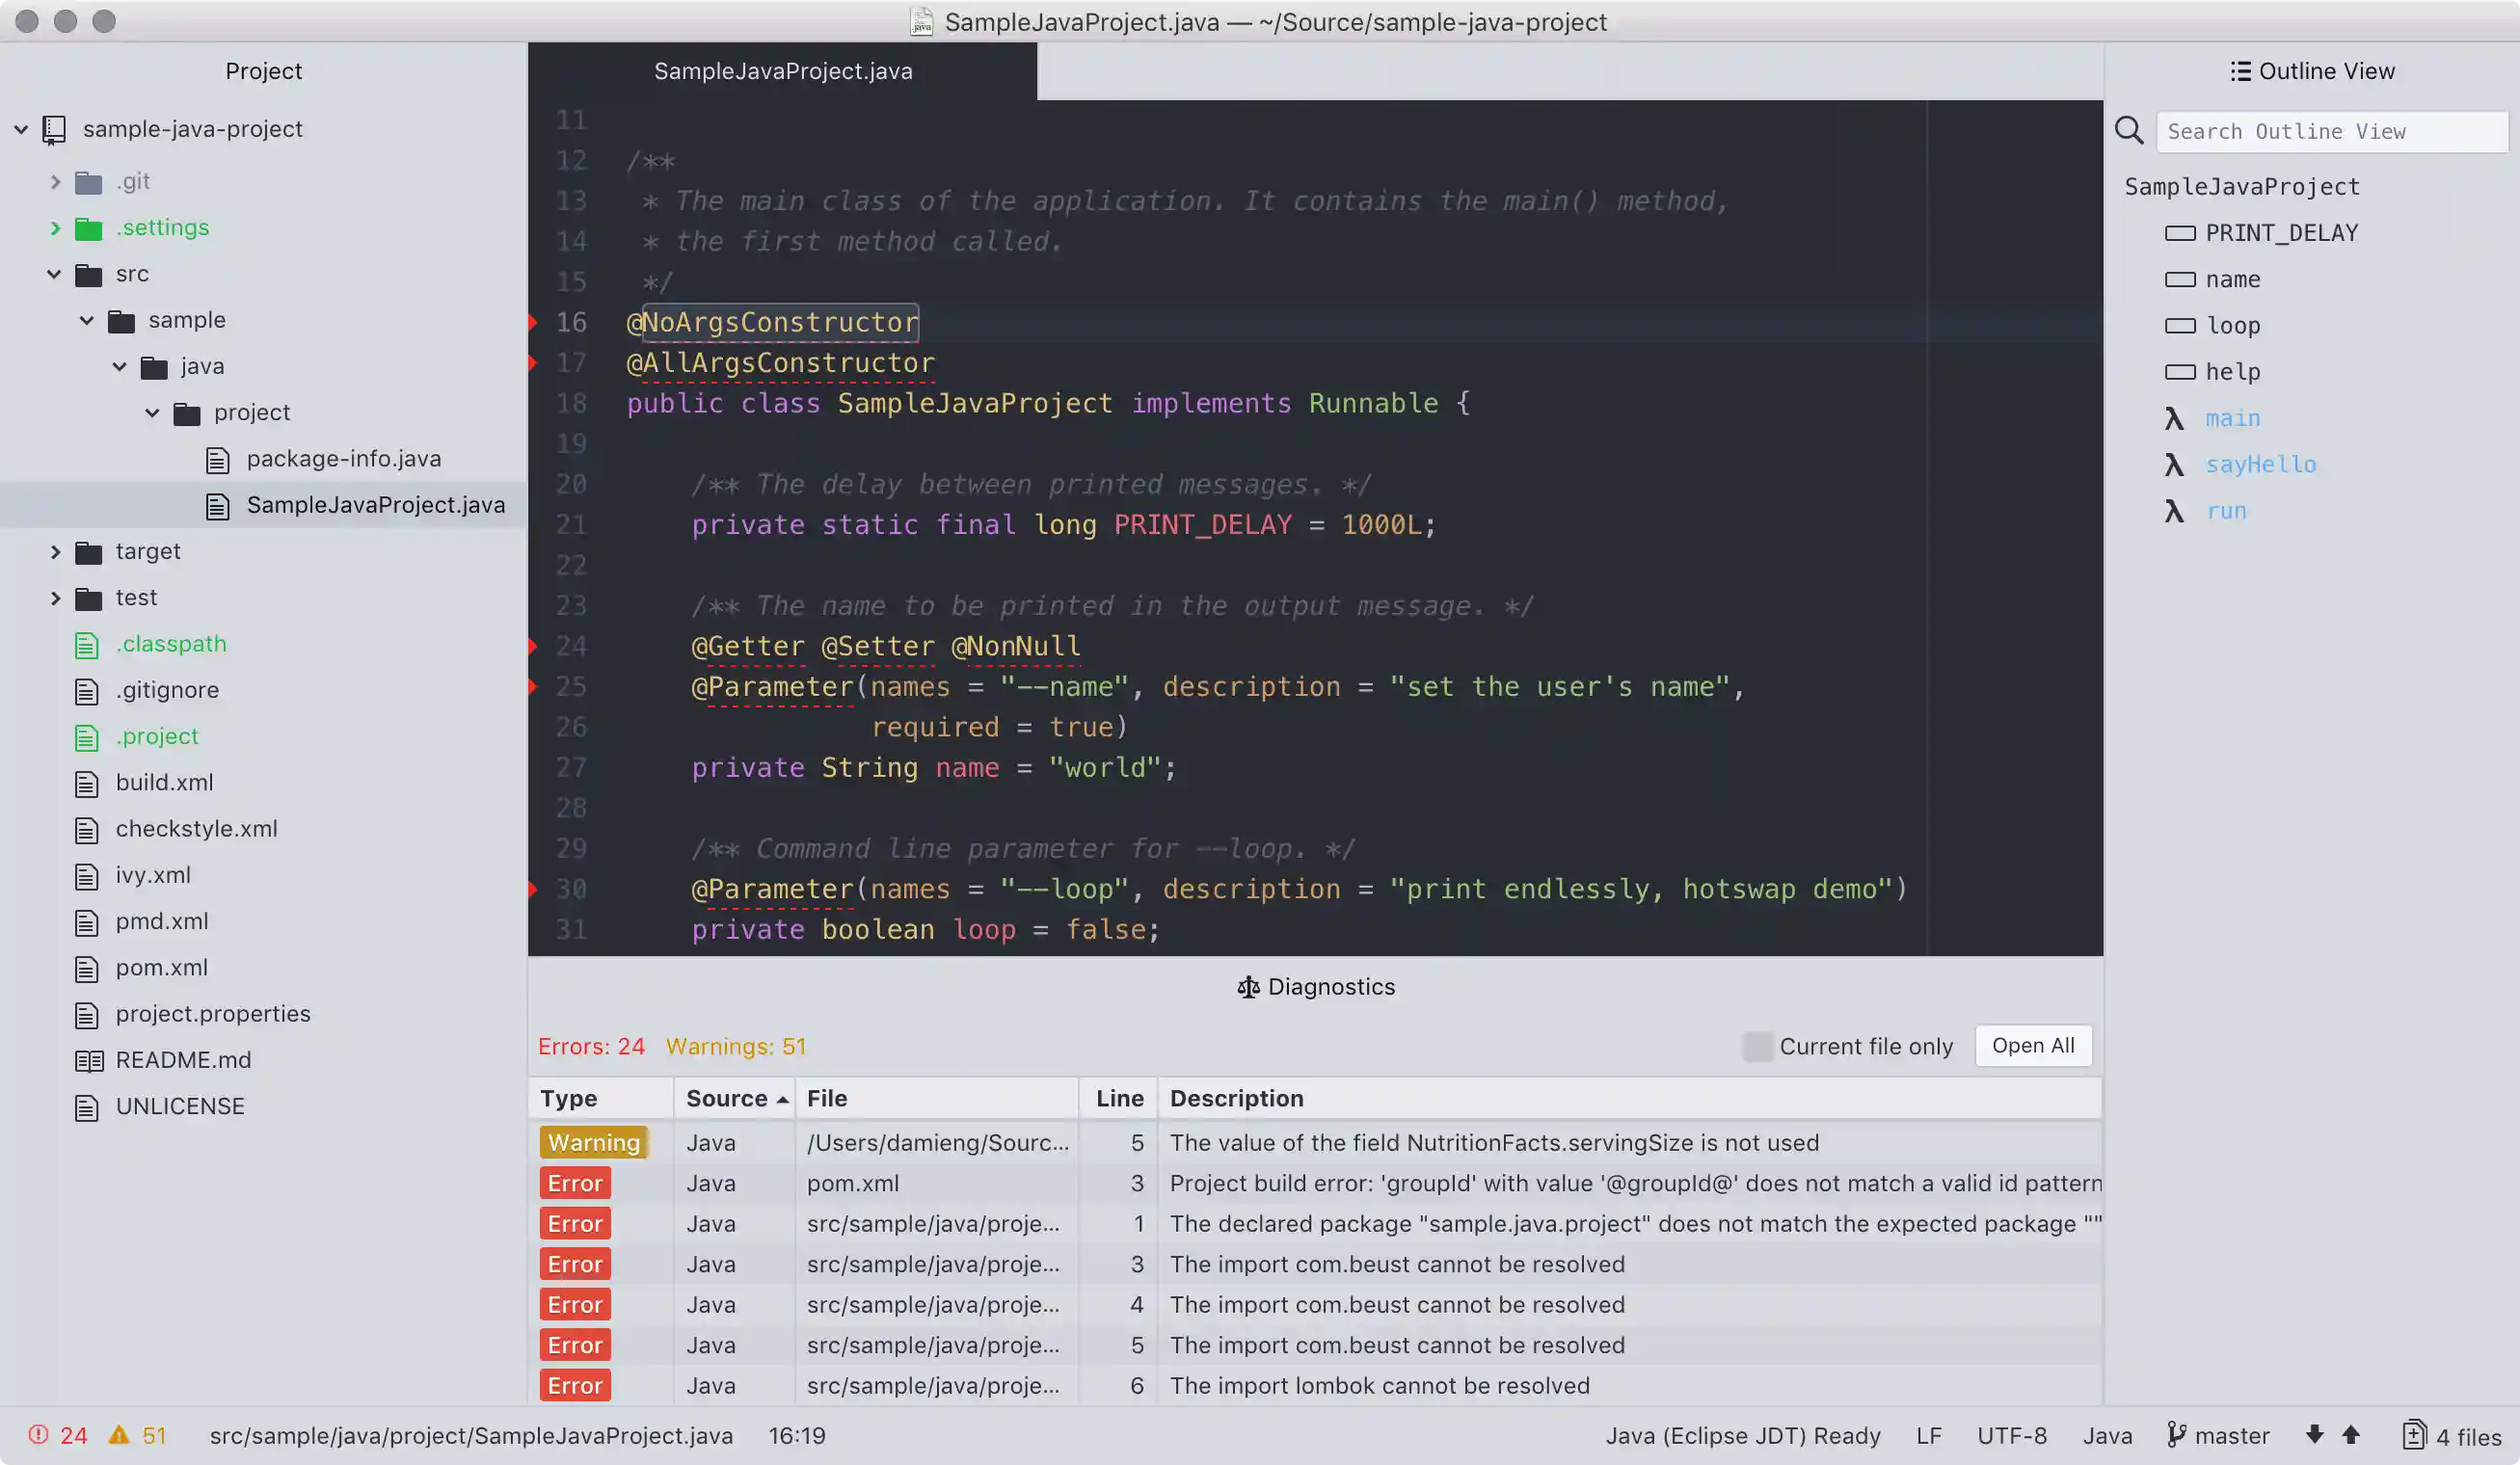The height and width of the screenshot is (1465, 2520).
Task: Collapse the src folder in the Project tree
Action: pos(53,274)
